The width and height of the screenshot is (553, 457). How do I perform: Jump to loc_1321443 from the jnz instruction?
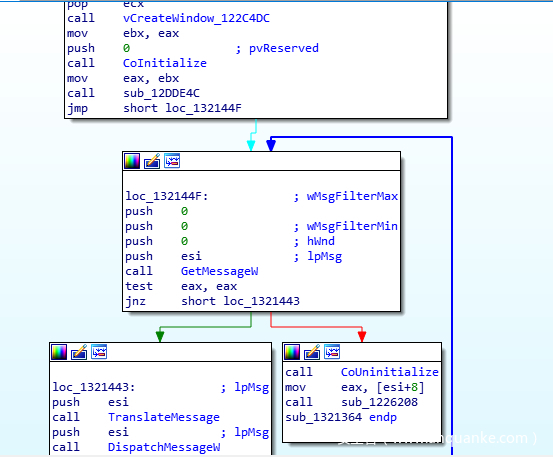[261, 301]
